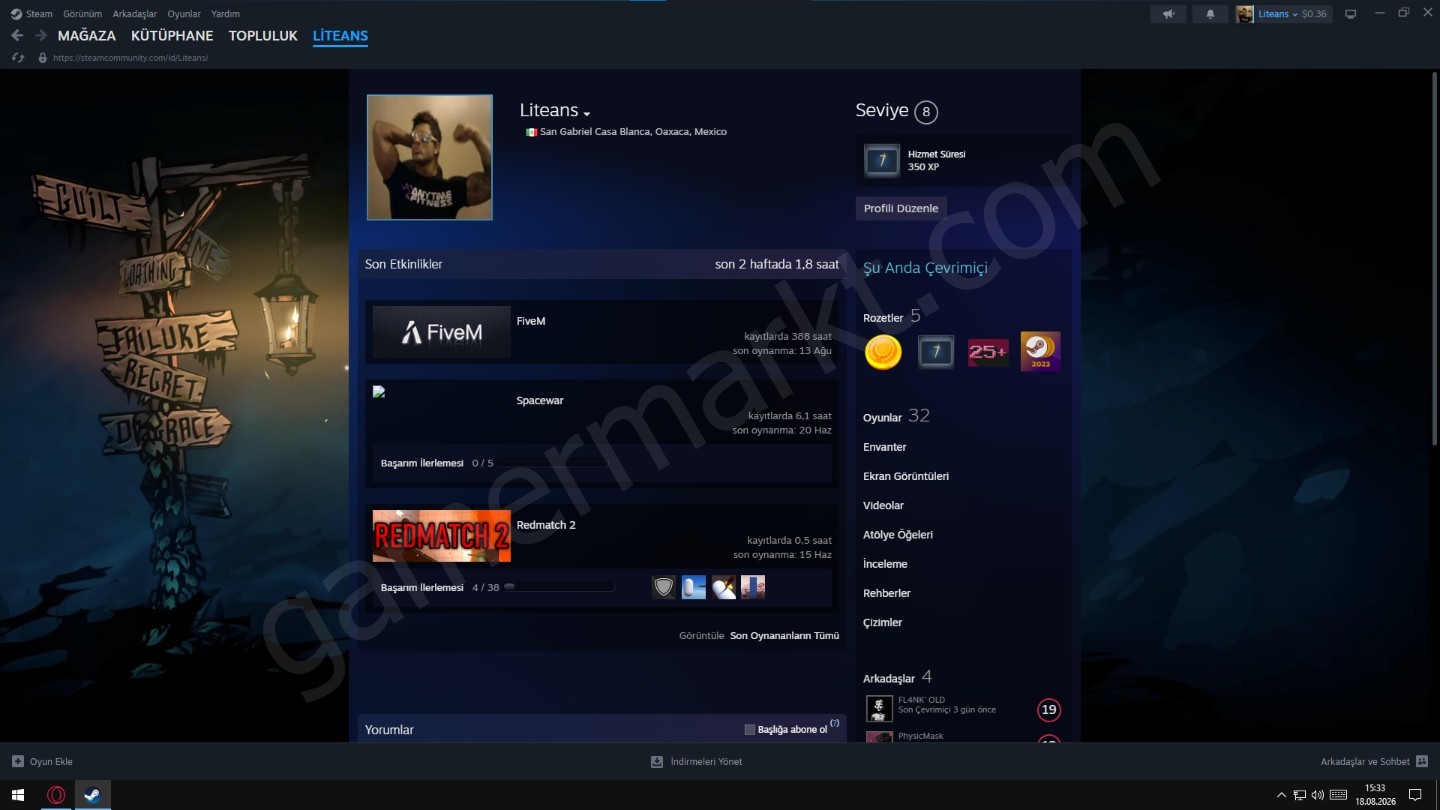Show hidden system tray icons

pyautogui.click(x=1282, y=795)
